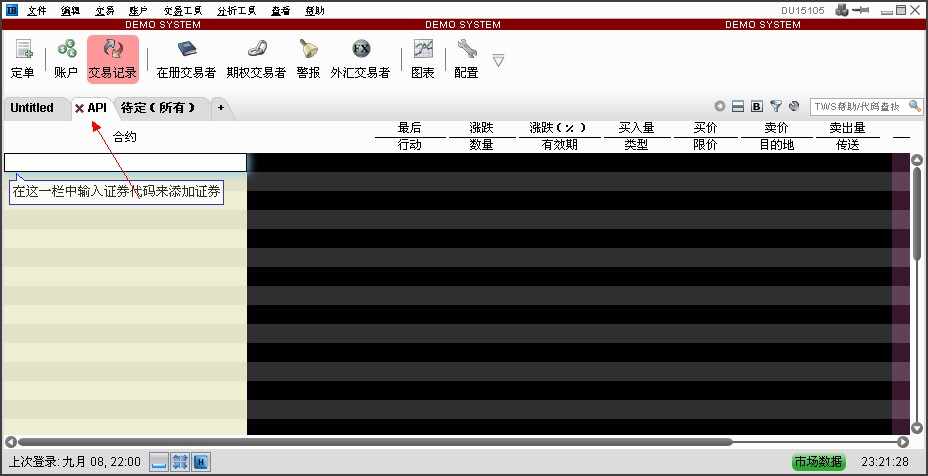Click the funnel filter icon

point(776,107)
